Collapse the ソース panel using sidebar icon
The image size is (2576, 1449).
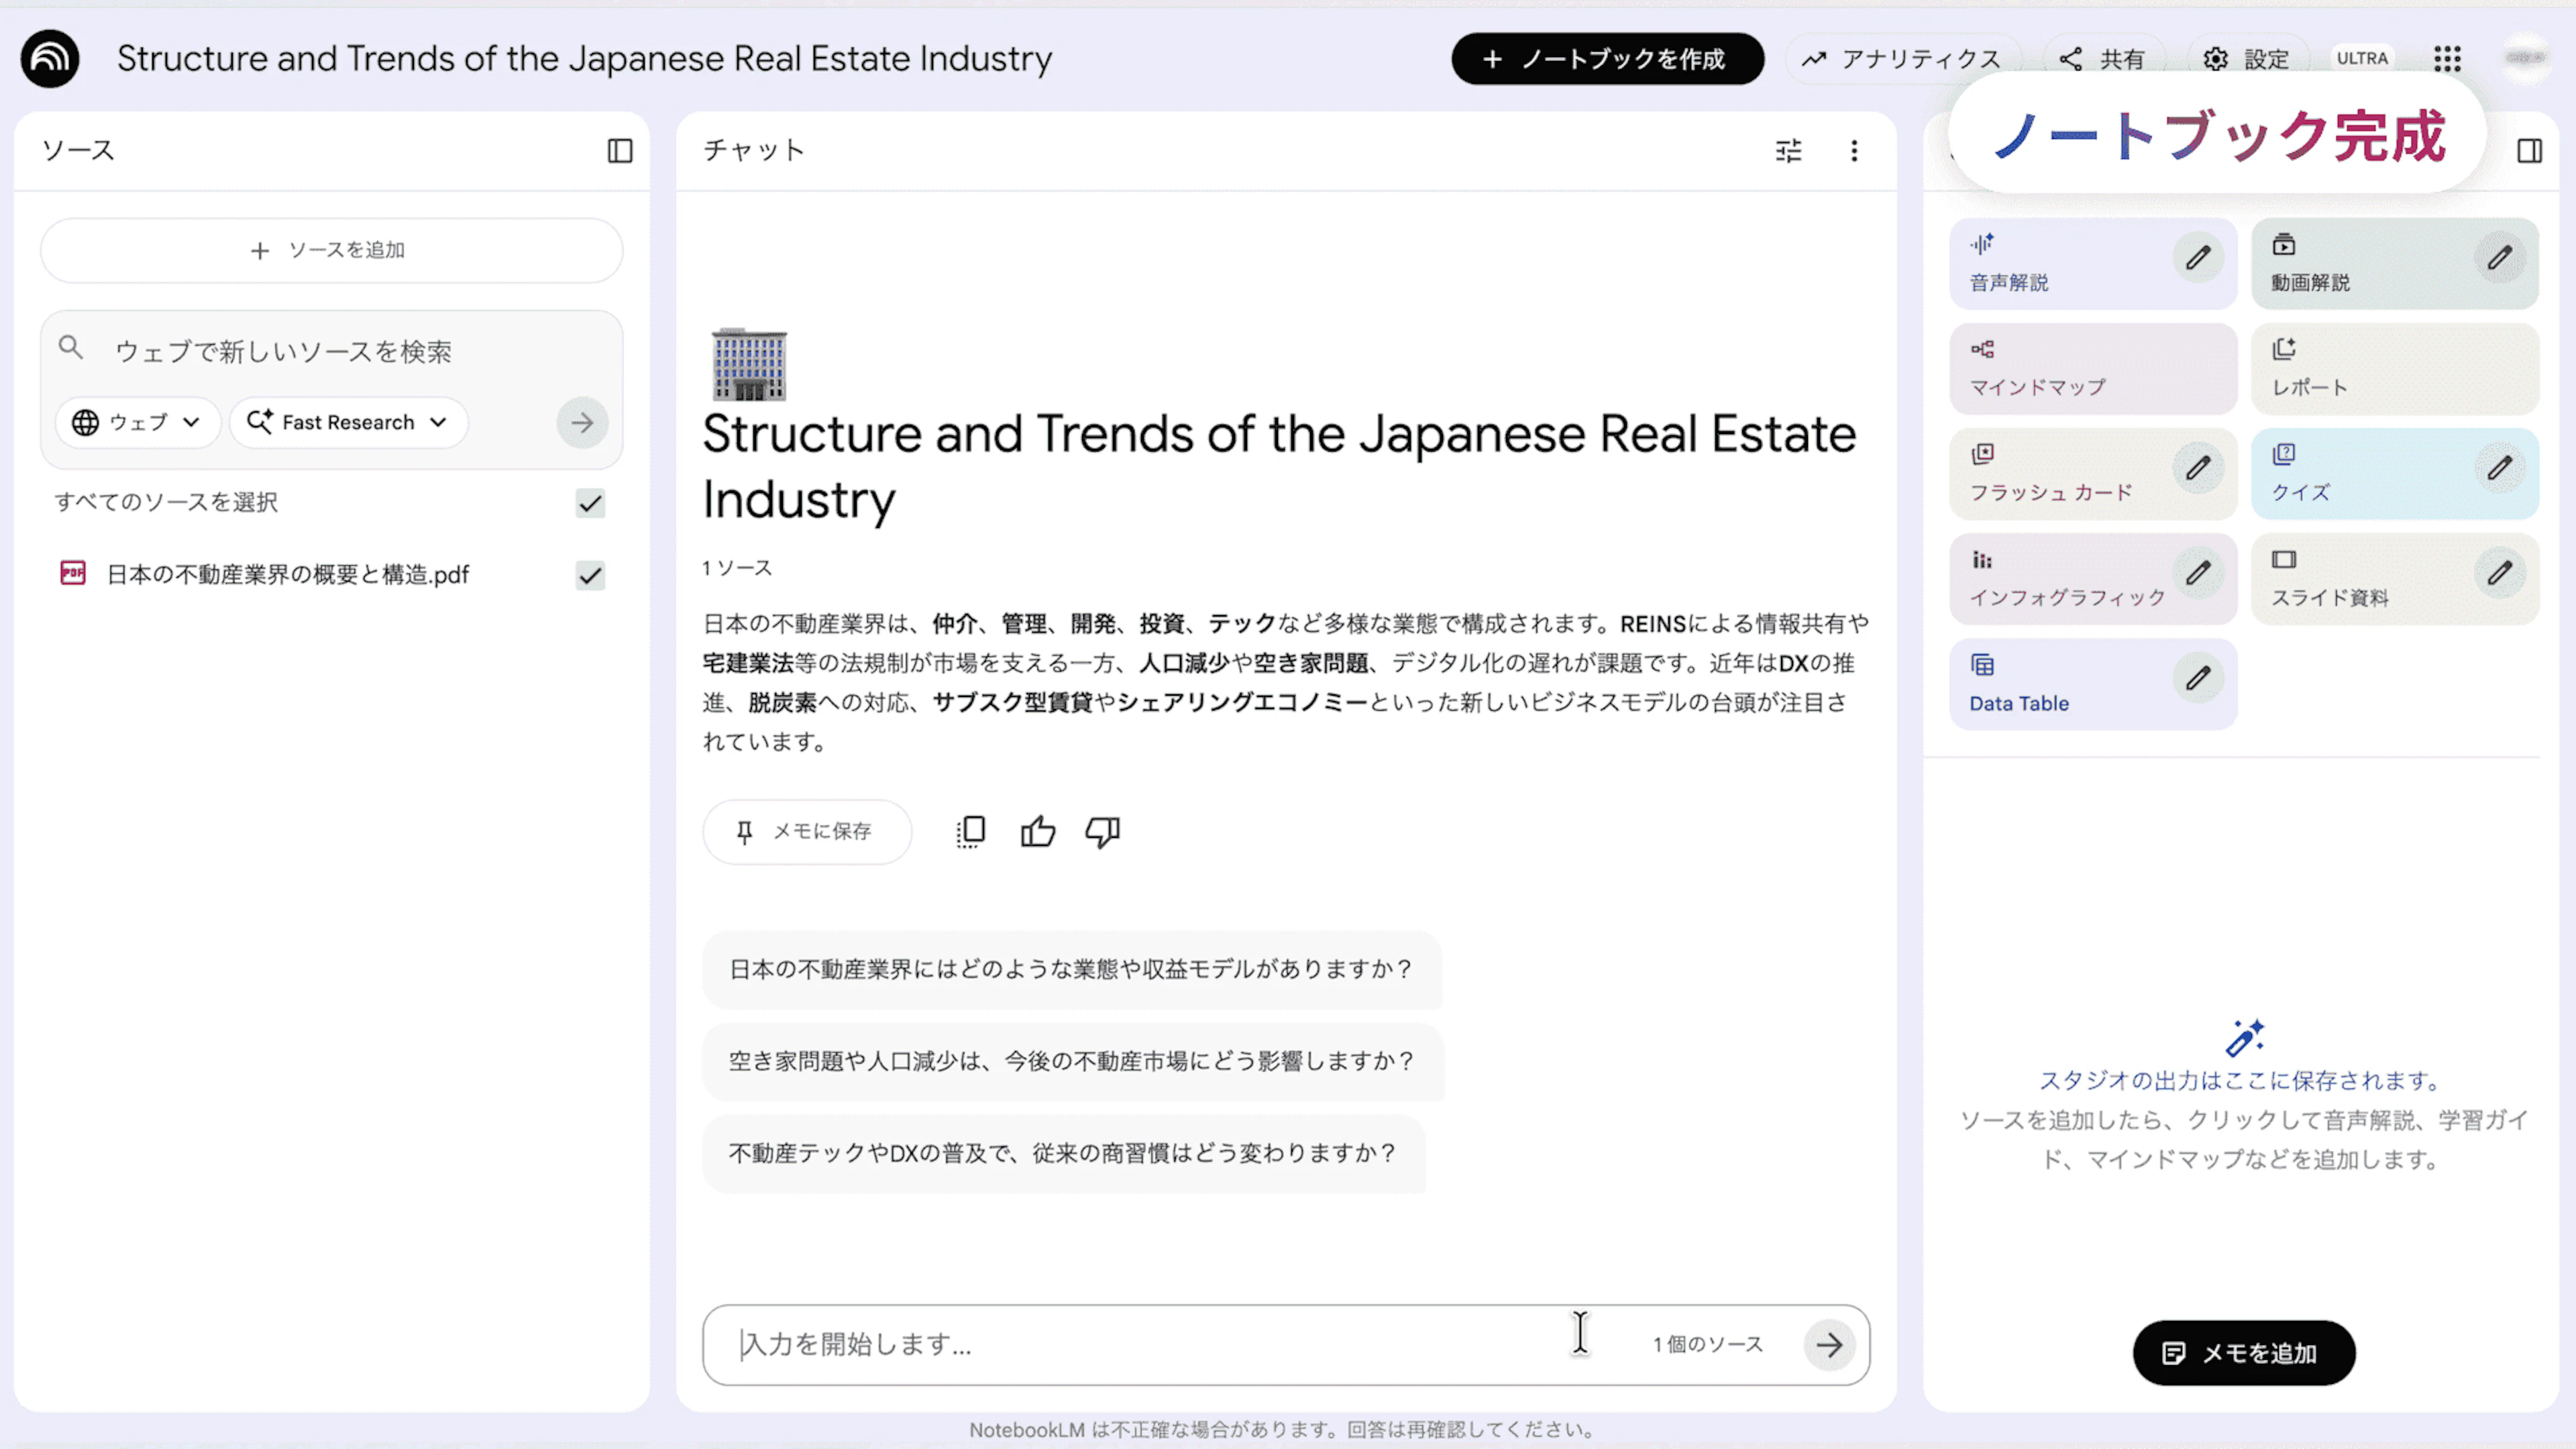(620, 151)
